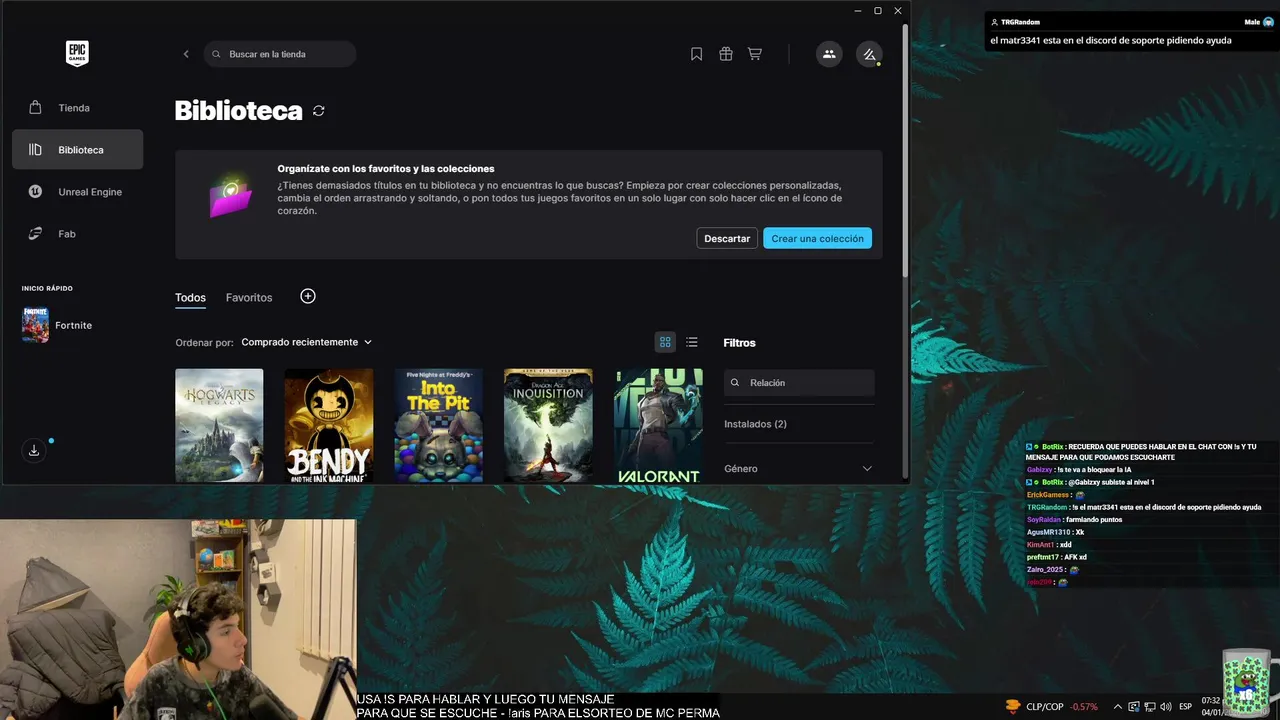Show hidden tray icons chevron

click(x=1118, y=706)
